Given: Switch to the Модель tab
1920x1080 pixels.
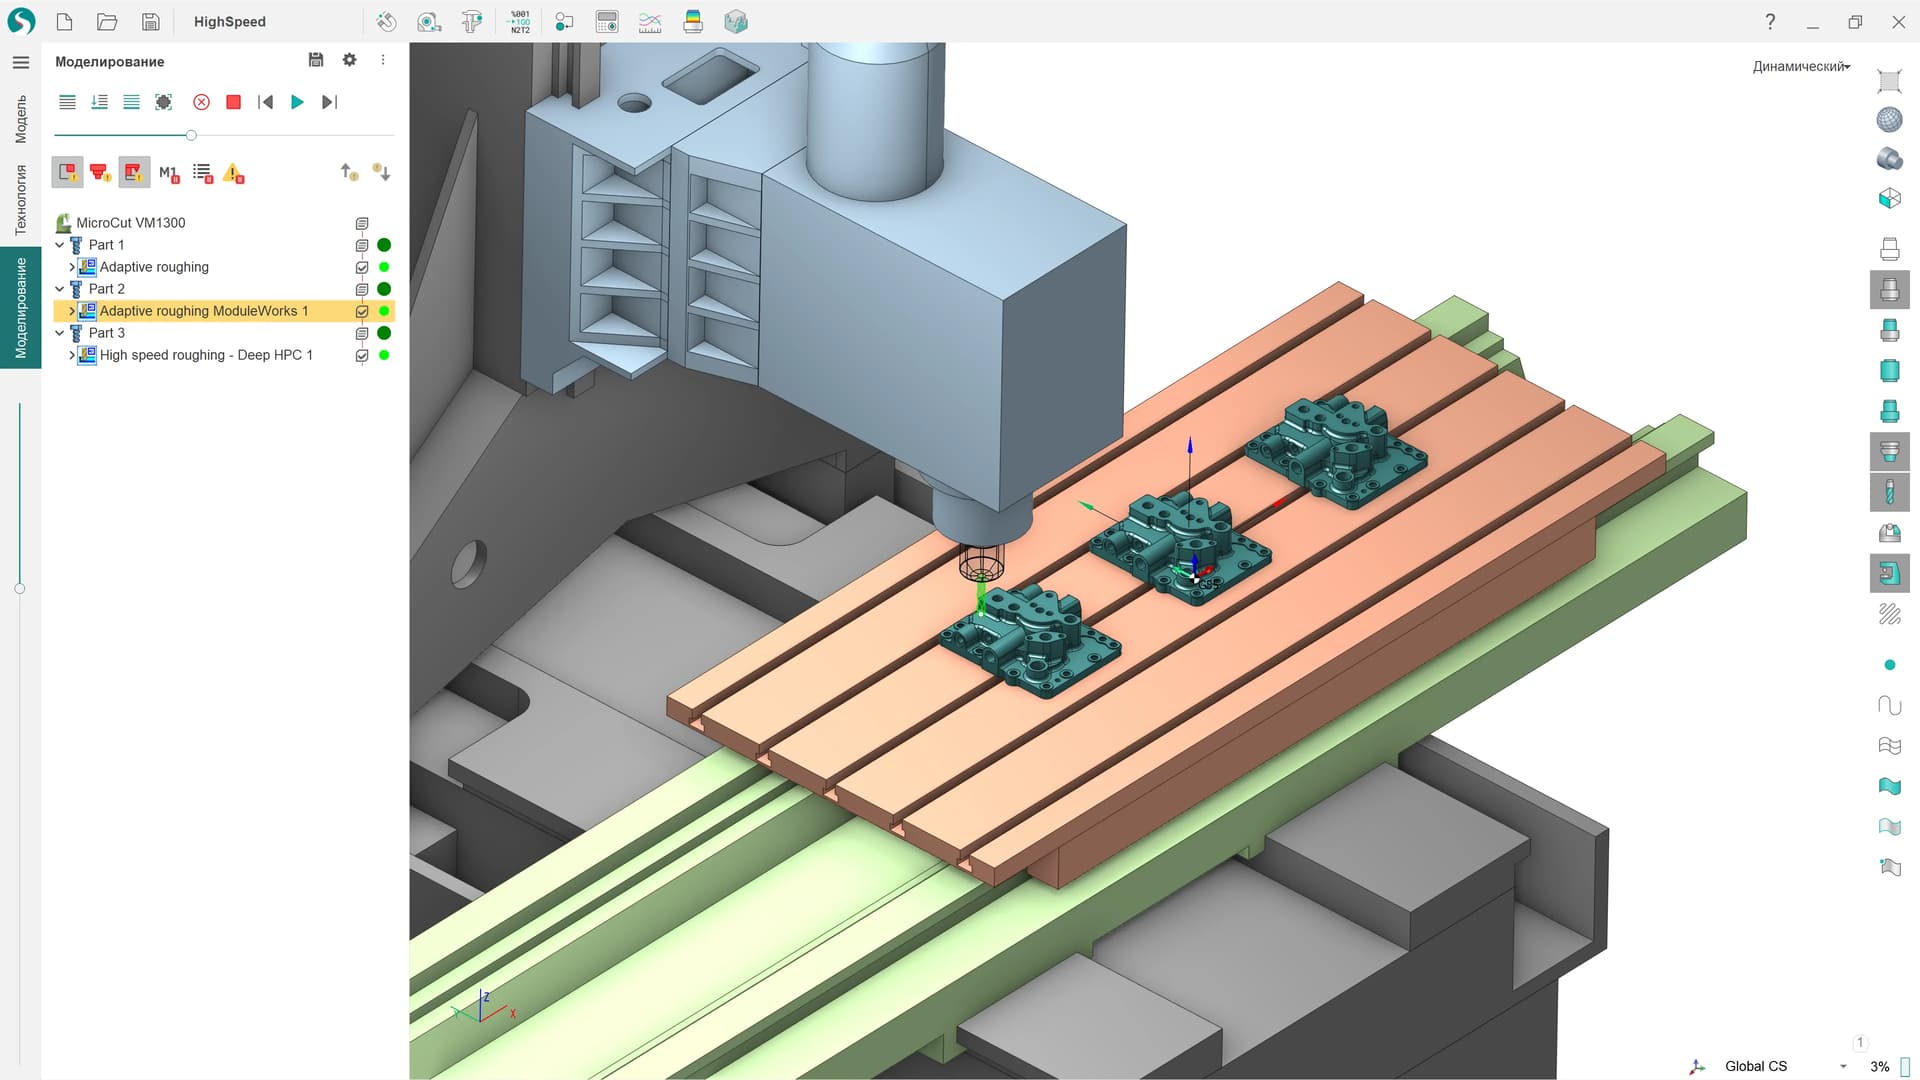Looking at the screenshot, I should click(20, 119).
